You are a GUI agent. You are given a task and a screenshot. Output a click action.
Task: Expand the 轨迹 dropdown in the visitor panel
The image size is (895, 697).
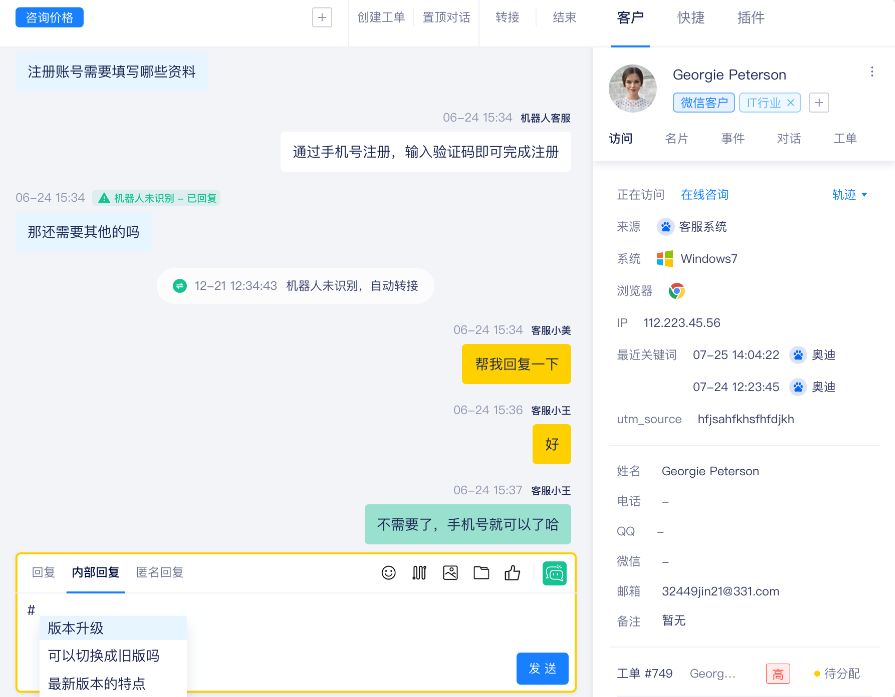[x=849, y=195]
